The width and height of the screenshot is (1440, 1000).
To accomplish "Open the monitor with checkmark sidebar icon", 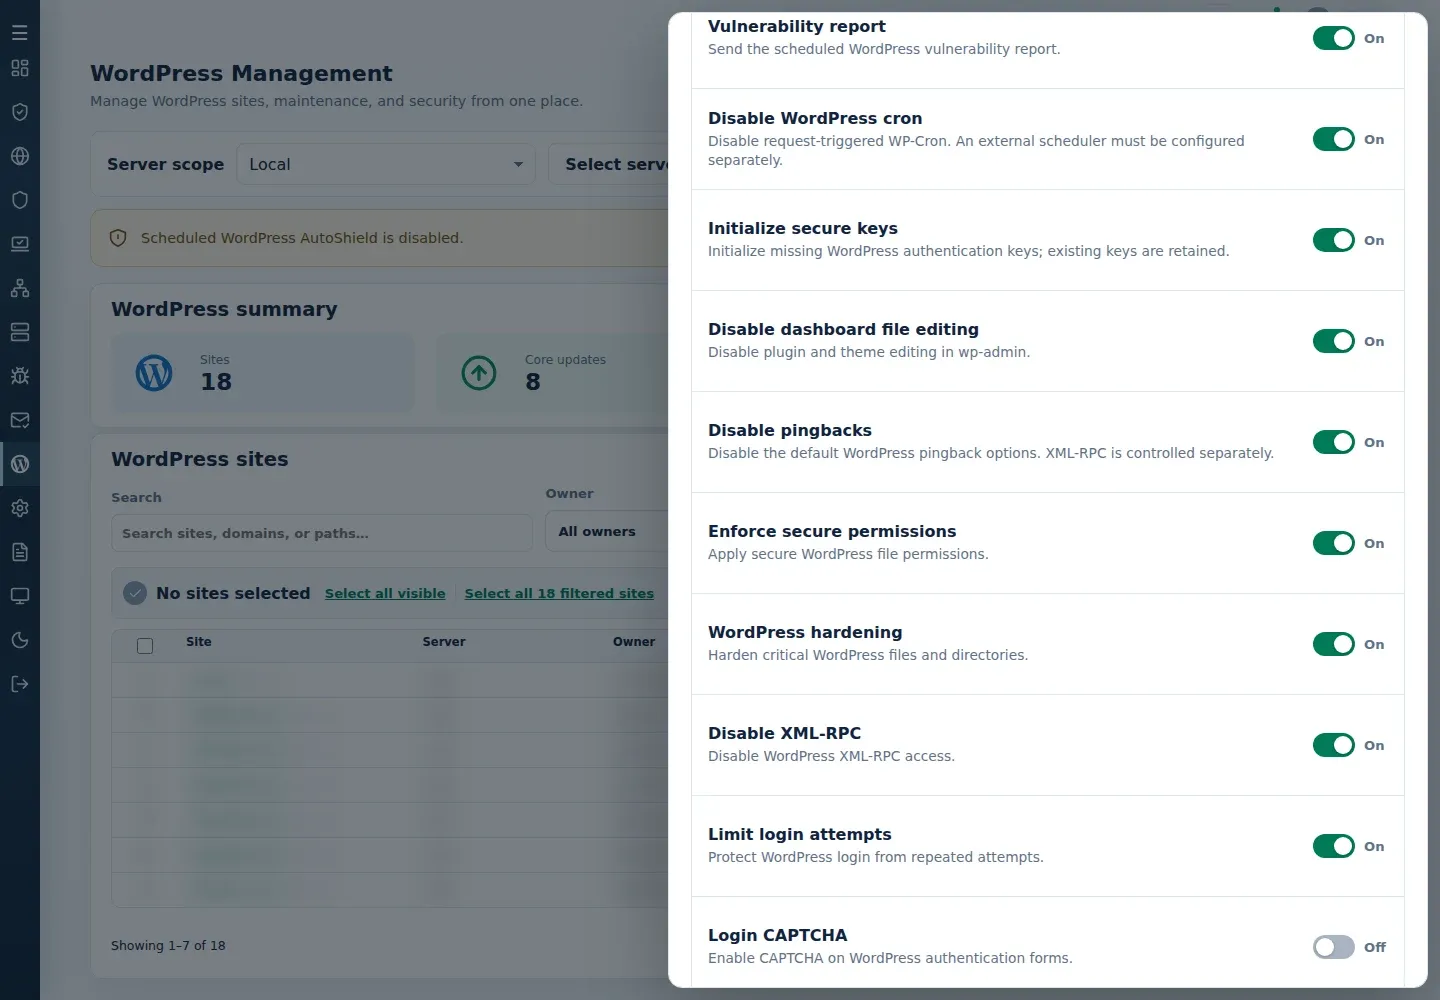I will [20, 244].
